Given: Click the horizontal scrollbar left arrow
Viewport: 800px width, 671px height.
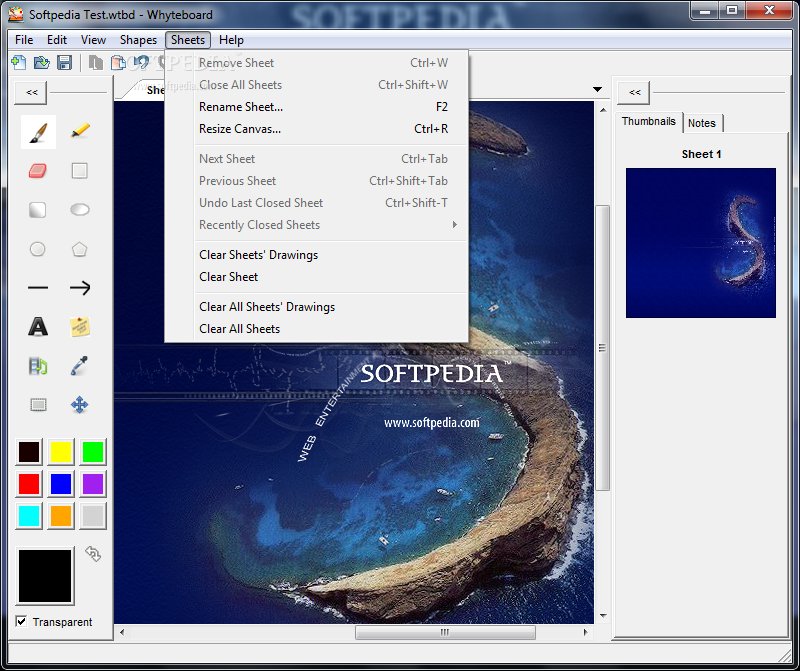Looking at the screenshot, I should [122, 632].
